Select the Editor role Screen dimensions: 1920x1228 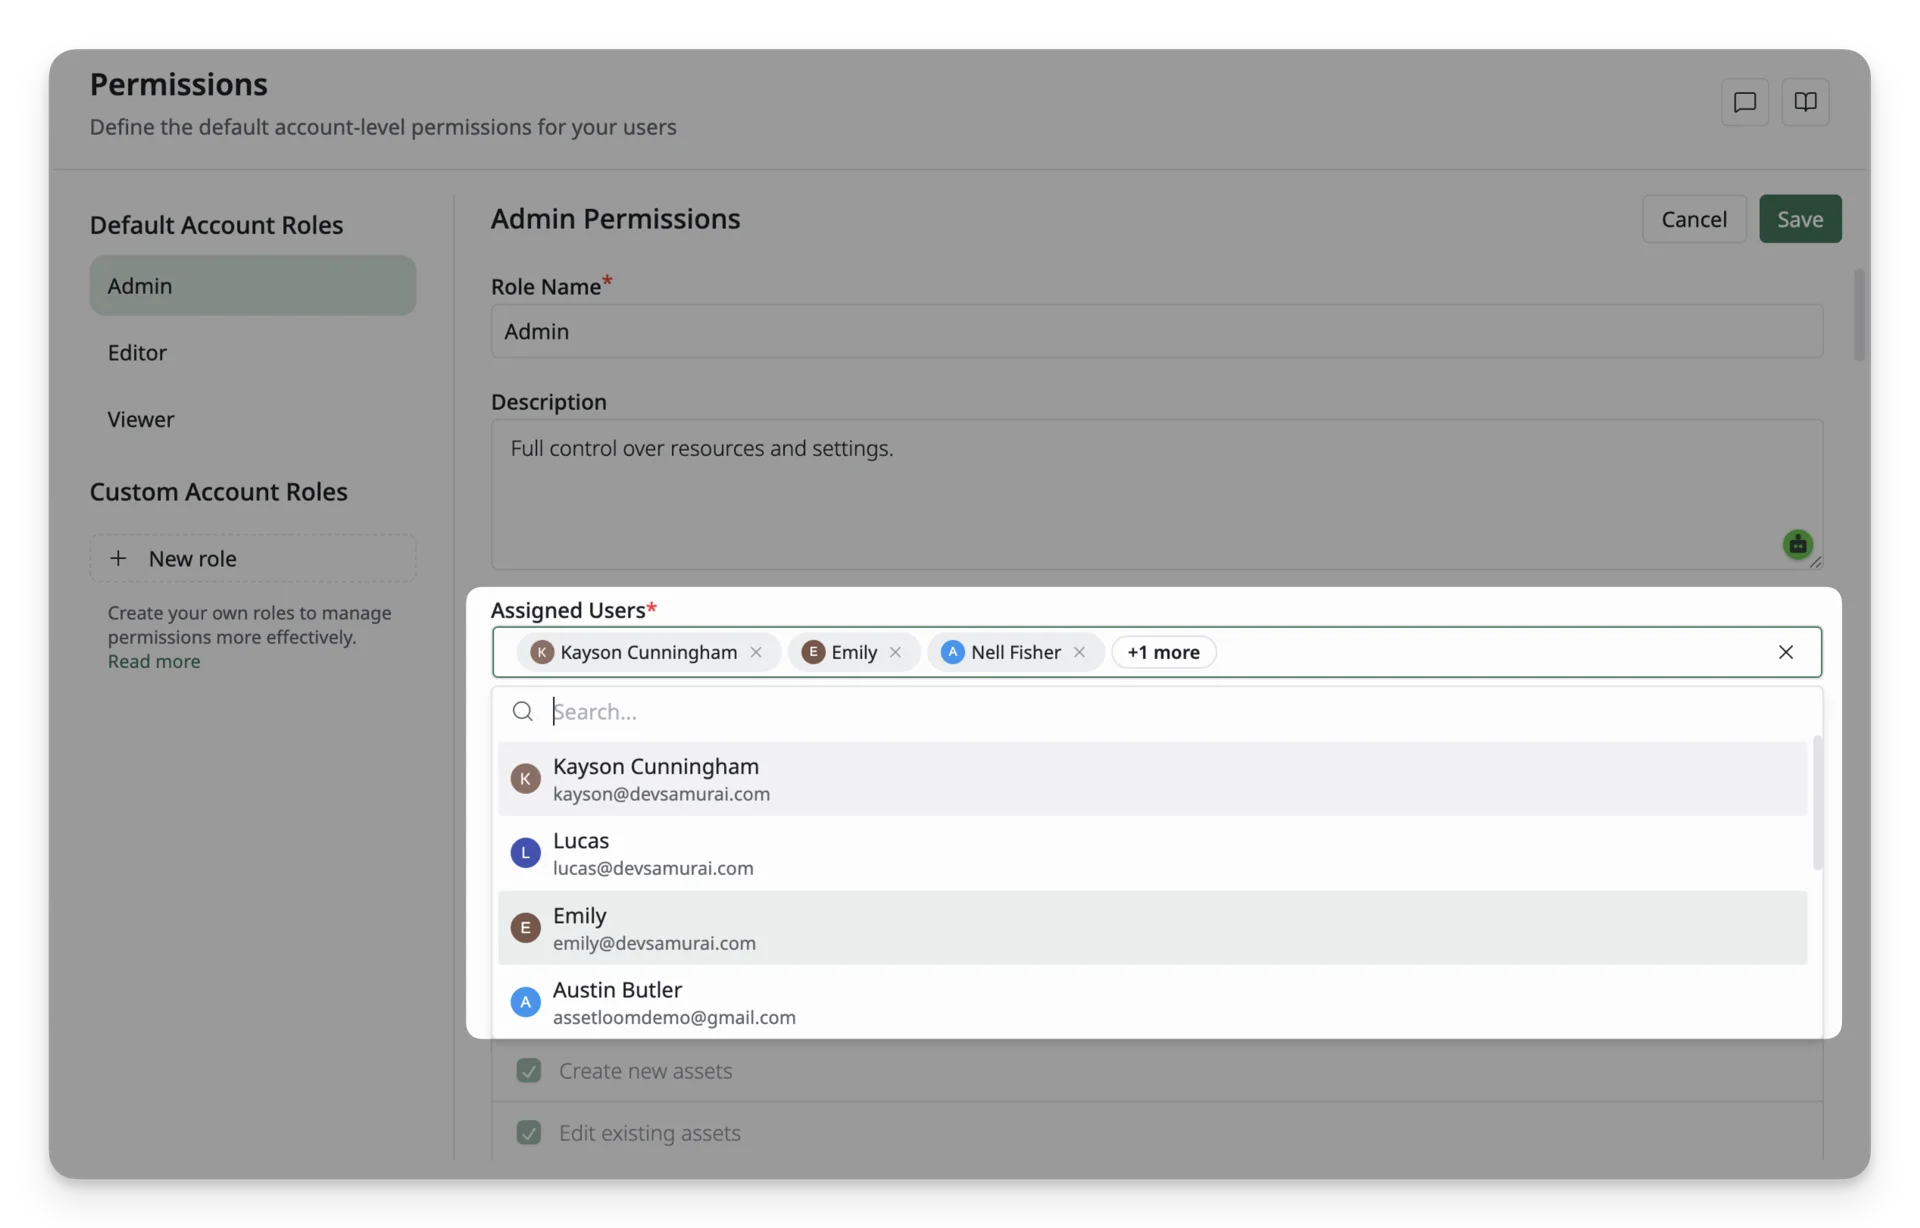point(253,352)
